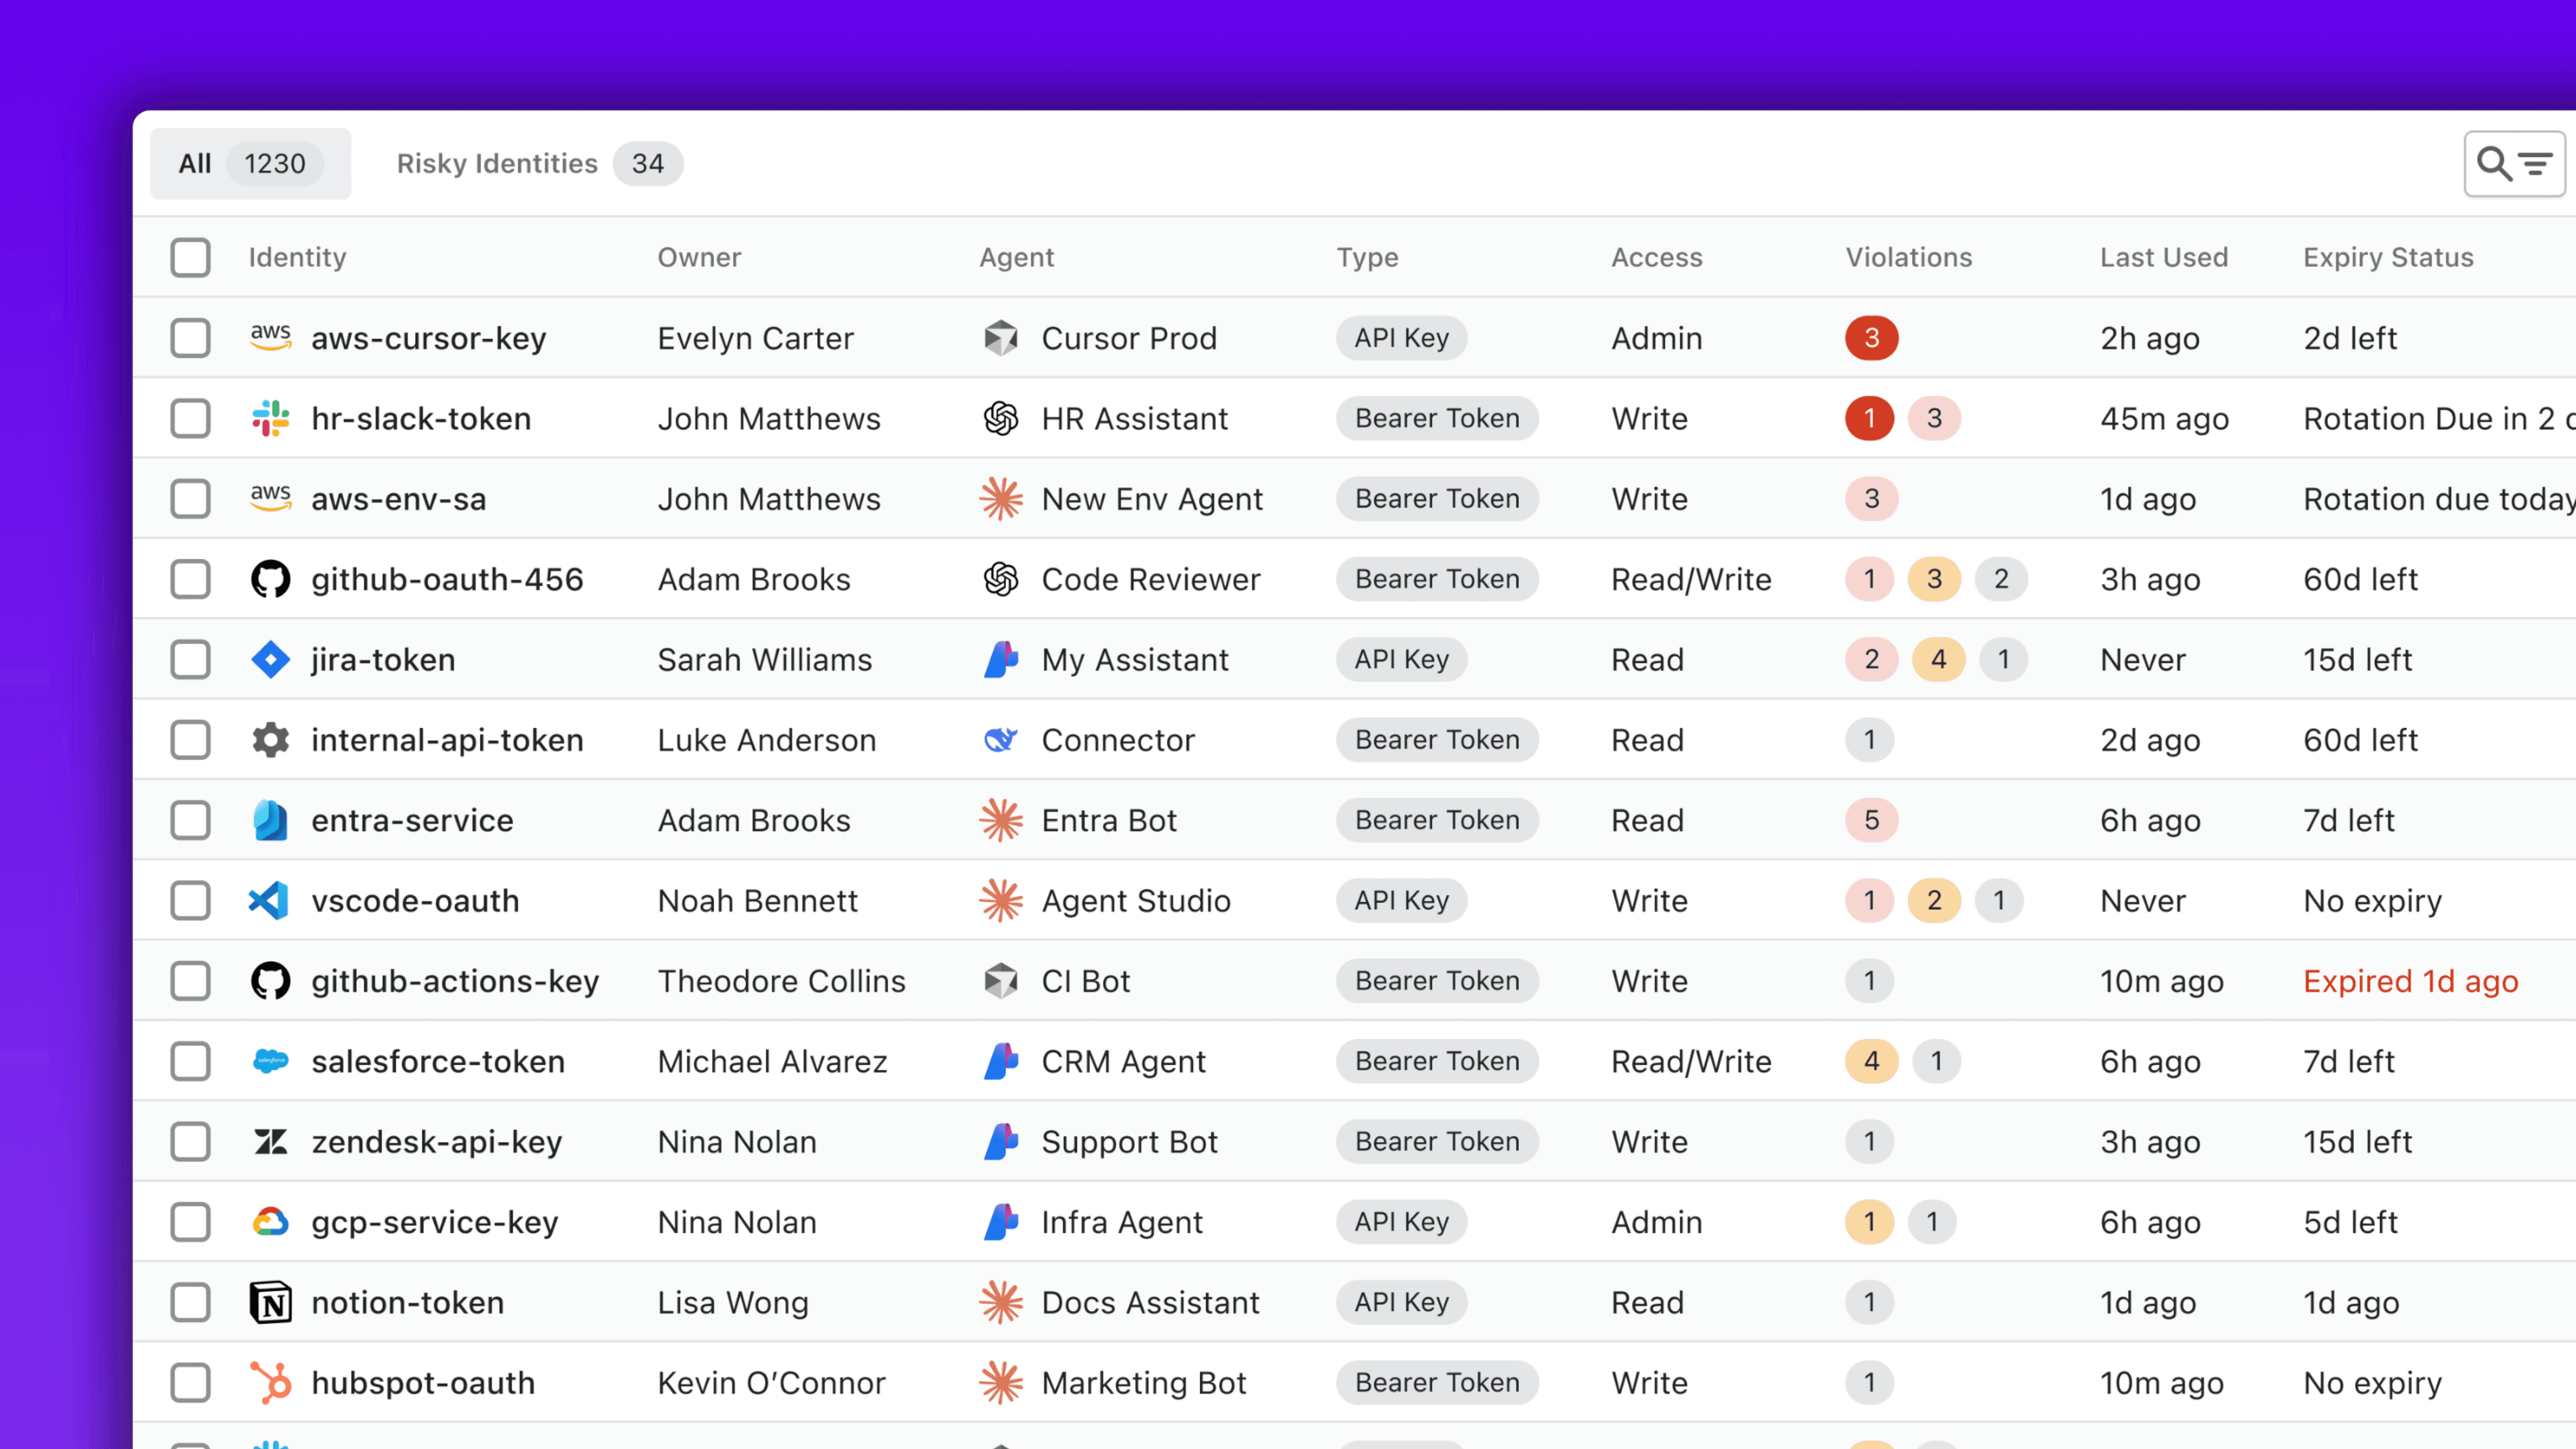The height and width of the screenshot is (1449, 2576).
Task: Check the jira-token row checkbox
Action: (190, 659)
